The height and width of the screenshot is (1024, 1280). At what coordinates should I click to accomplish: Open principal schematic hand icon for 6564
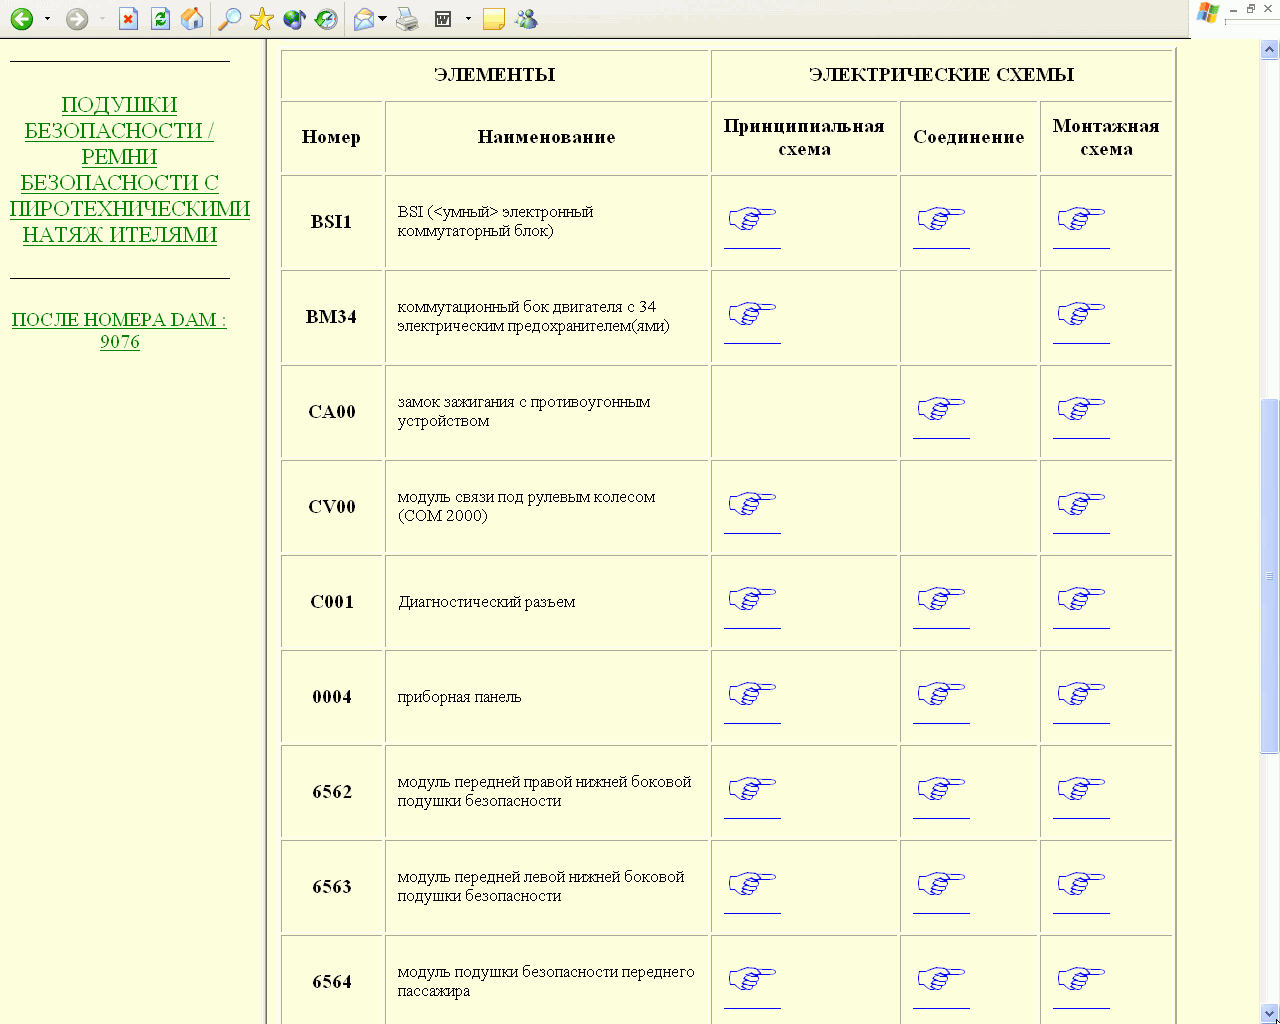(752, 978)
